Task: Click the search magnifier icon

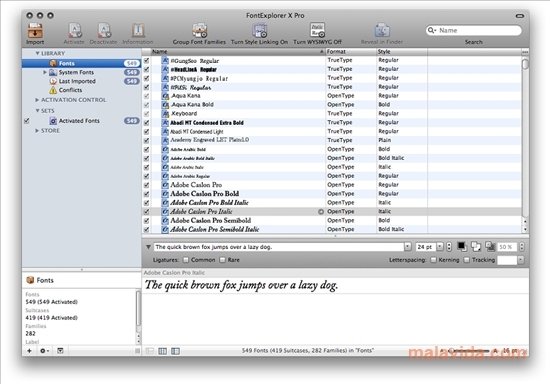Action: click(x=431, y=30)
